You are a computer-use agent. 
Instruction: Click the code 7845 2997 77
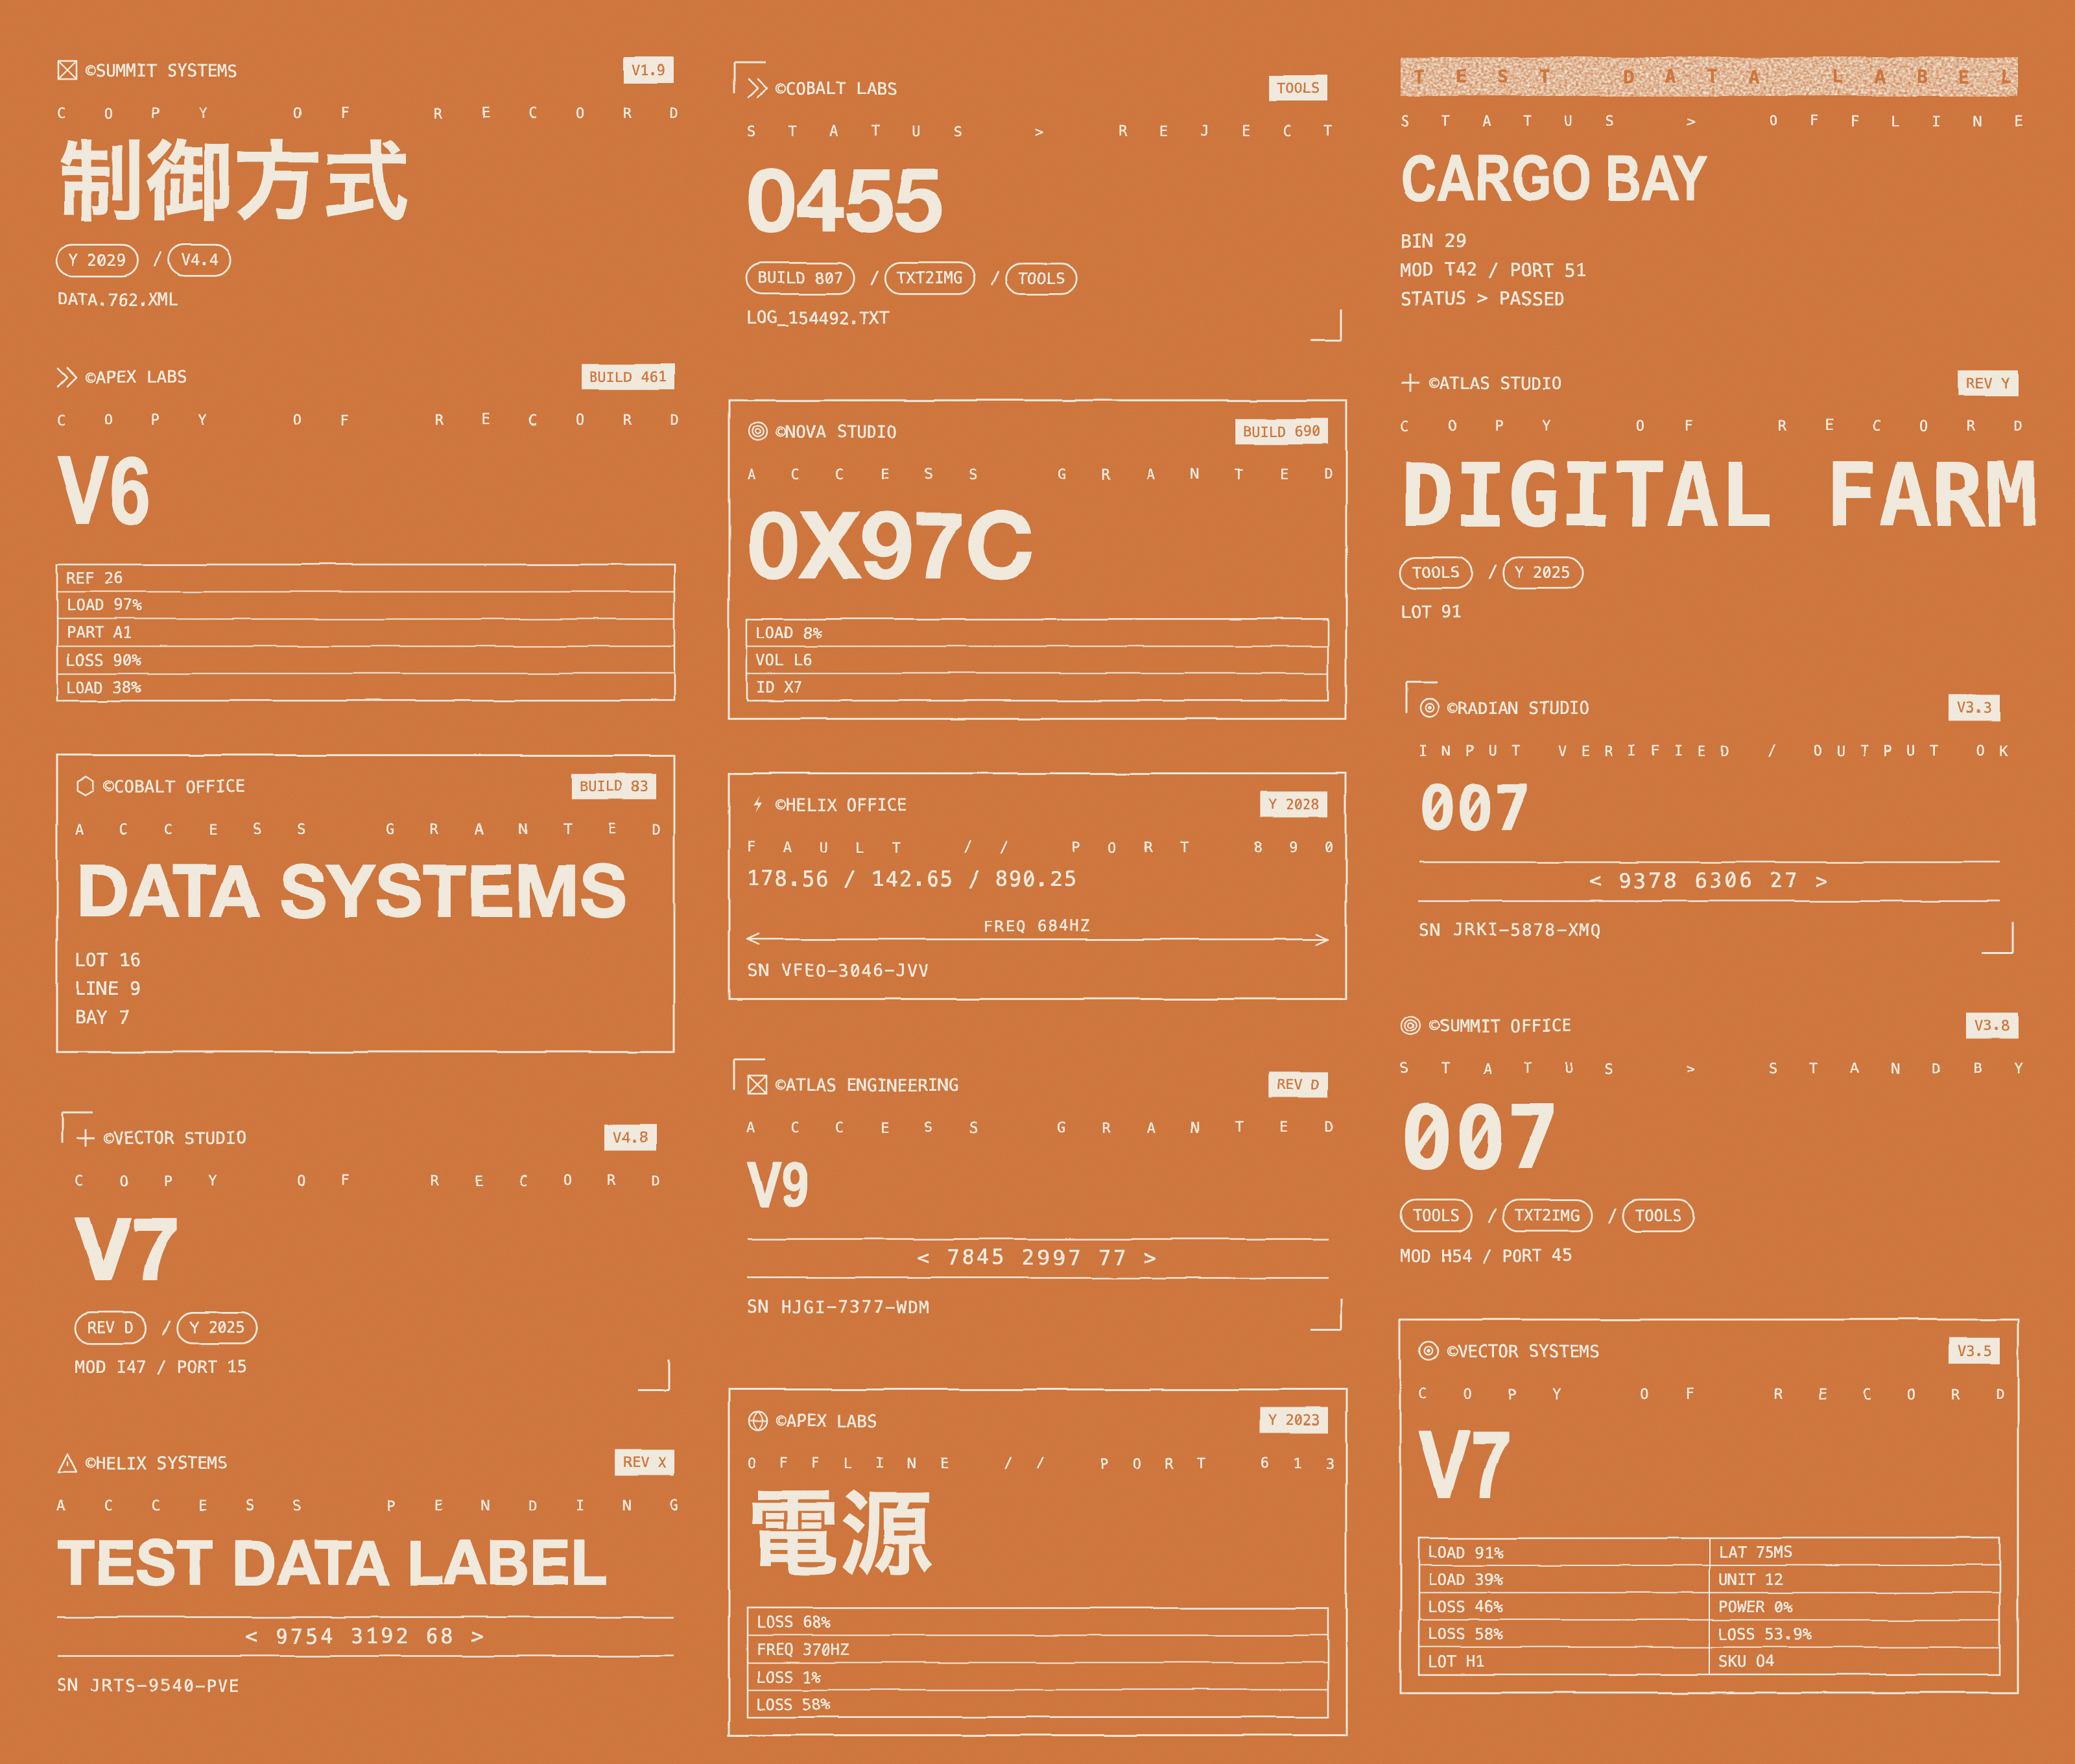1037,1258
